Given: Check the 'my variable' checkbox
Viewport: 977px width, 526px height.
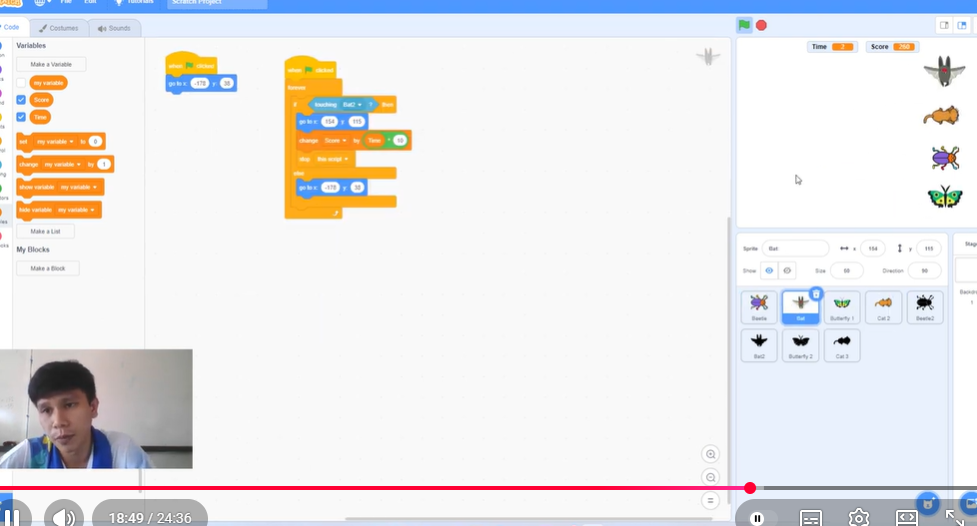Looking at the screenshot, I should pos(21,83).
